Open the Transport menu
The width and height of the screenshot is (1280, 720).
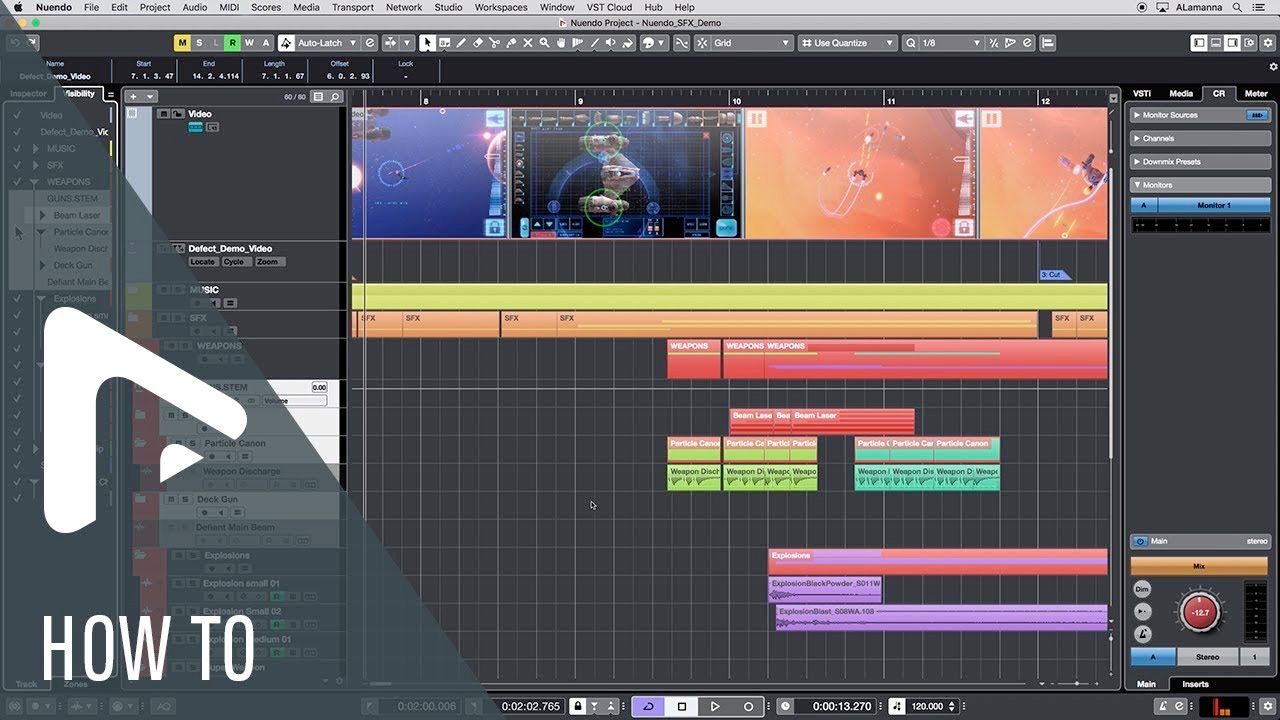(352, 7)
